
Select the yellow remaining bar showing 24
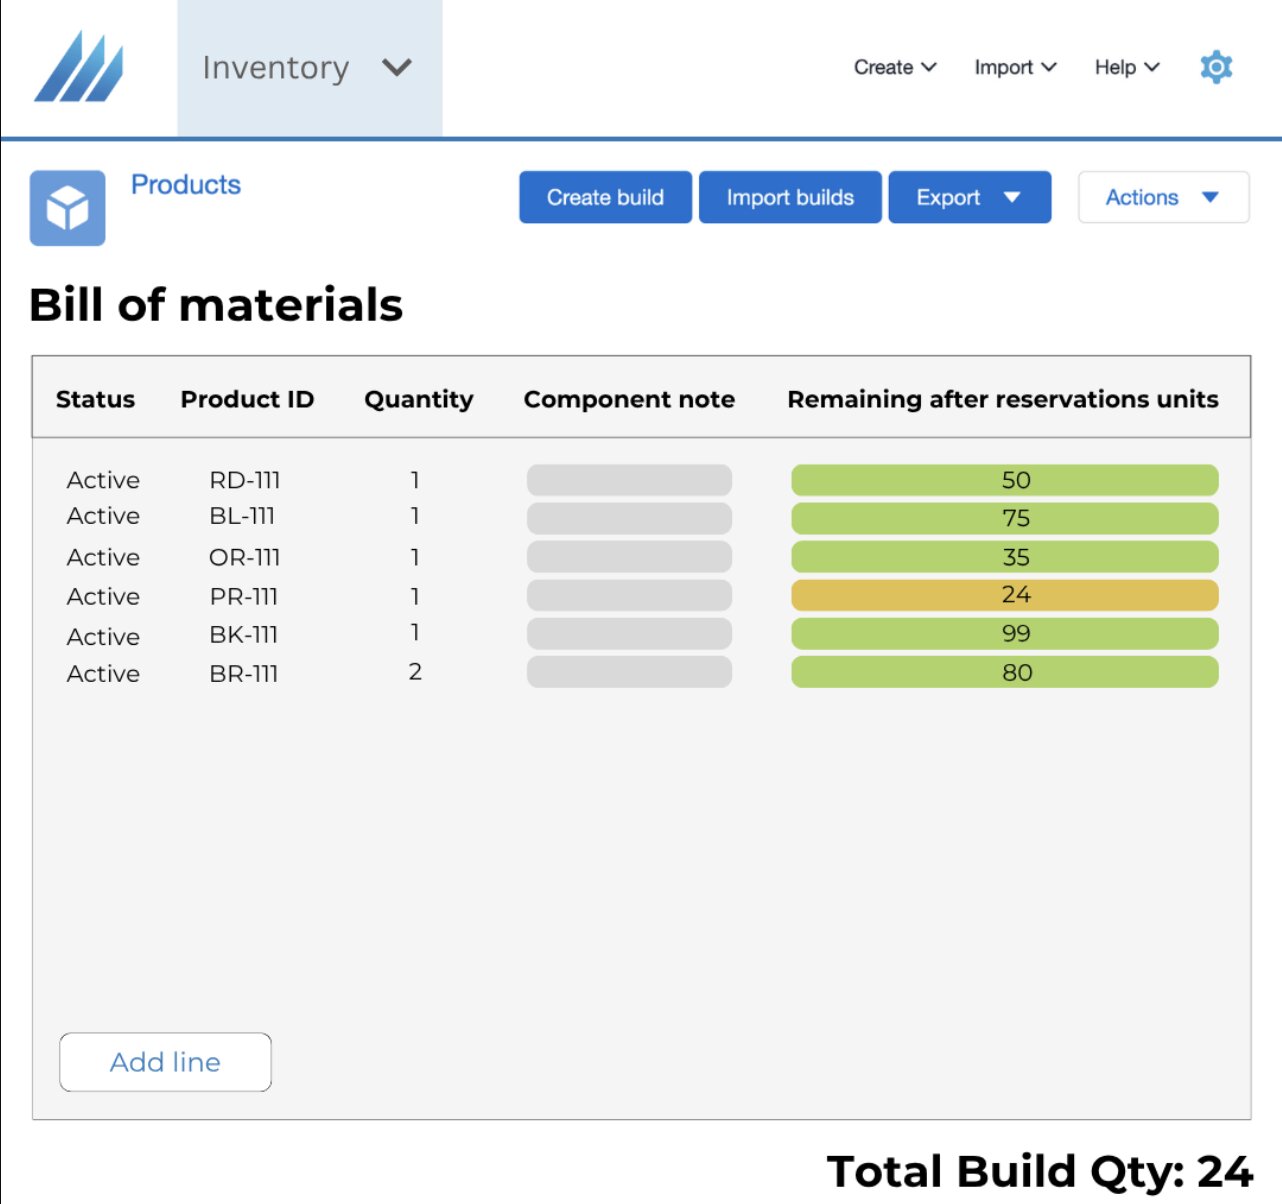click(1004, 595)
